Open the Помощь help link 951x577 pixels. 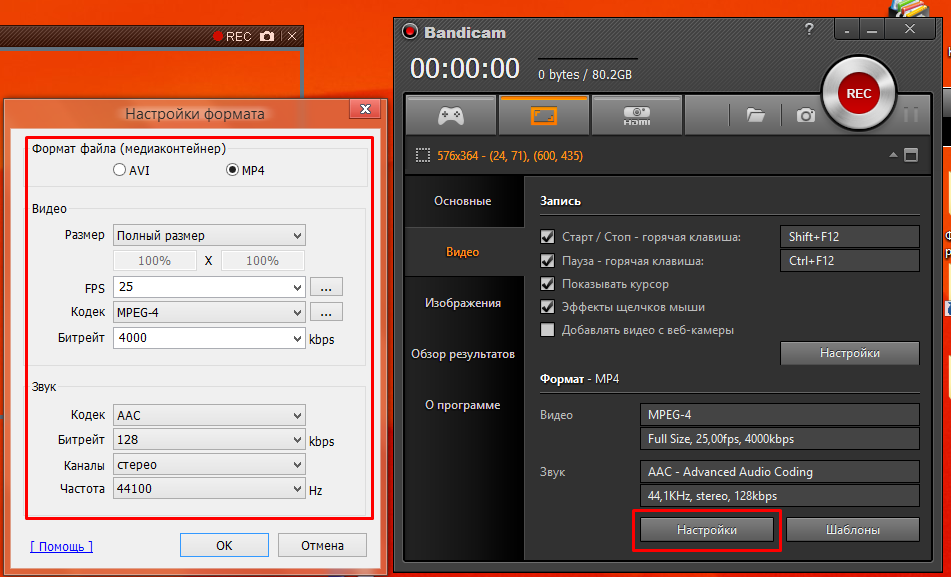(x=62, y=546)
